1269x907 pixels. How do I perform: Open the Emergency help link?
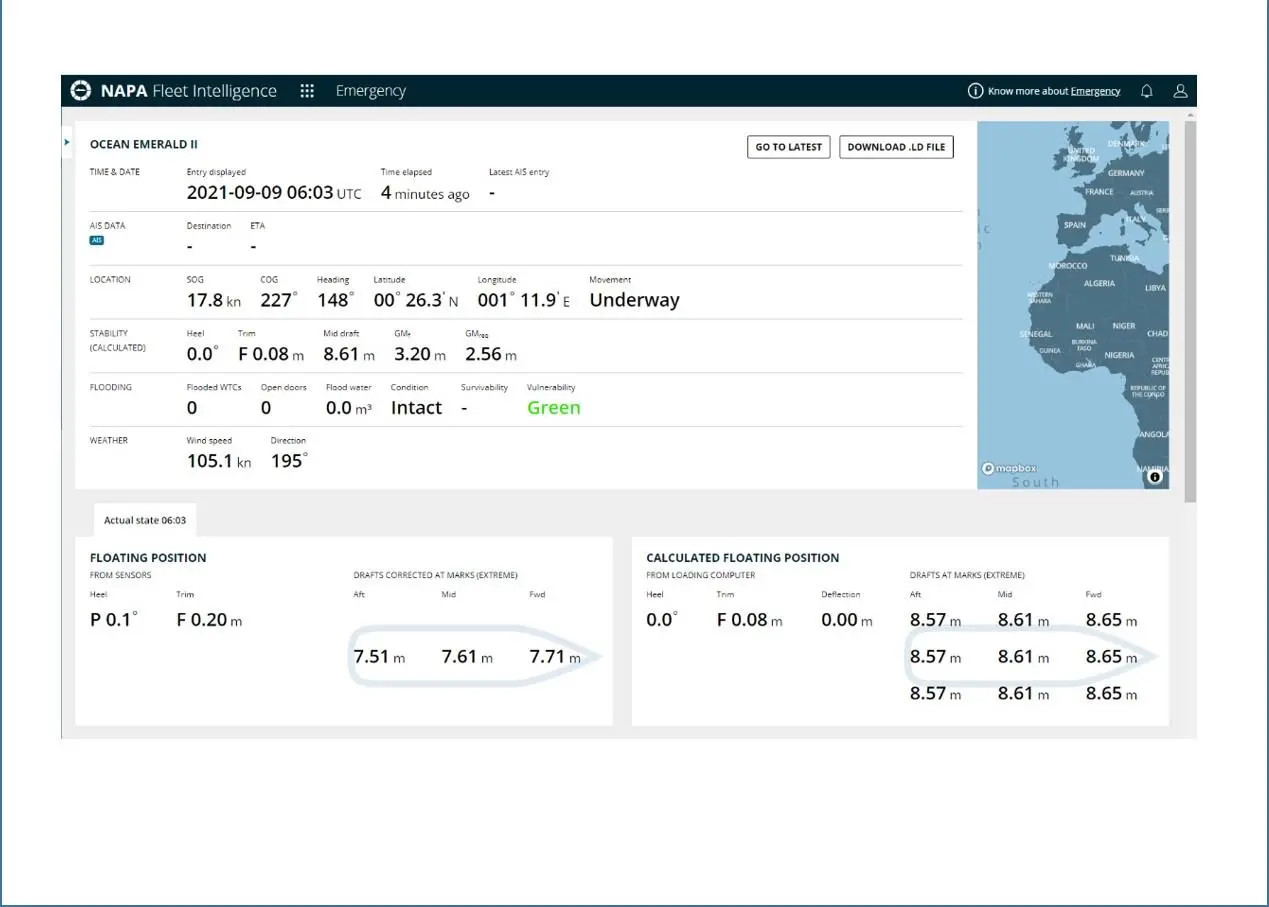1095,91
